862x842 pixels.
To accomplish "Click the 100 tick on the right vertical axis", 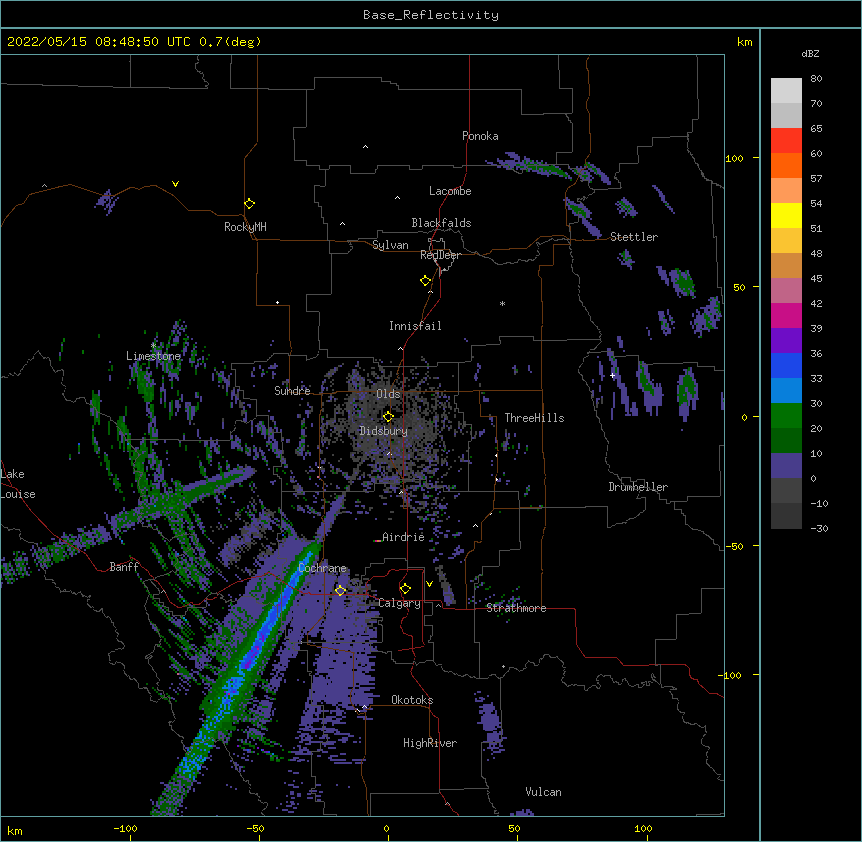I will point(734,158).
